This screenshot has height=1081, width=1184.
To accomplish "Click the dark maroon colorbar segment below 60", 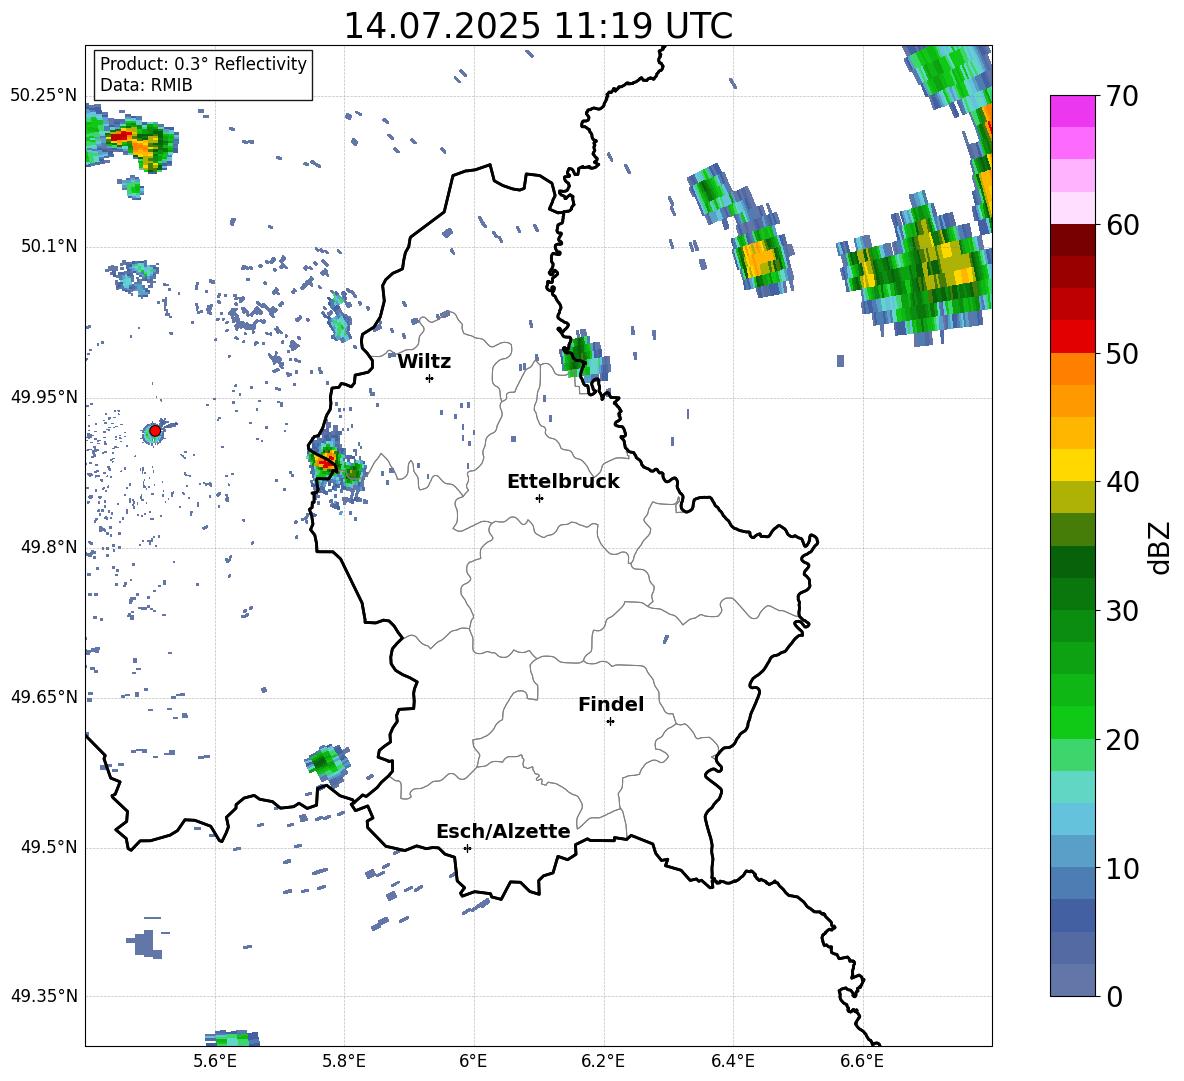I will pyautogui.click(x=1073, y=240).
